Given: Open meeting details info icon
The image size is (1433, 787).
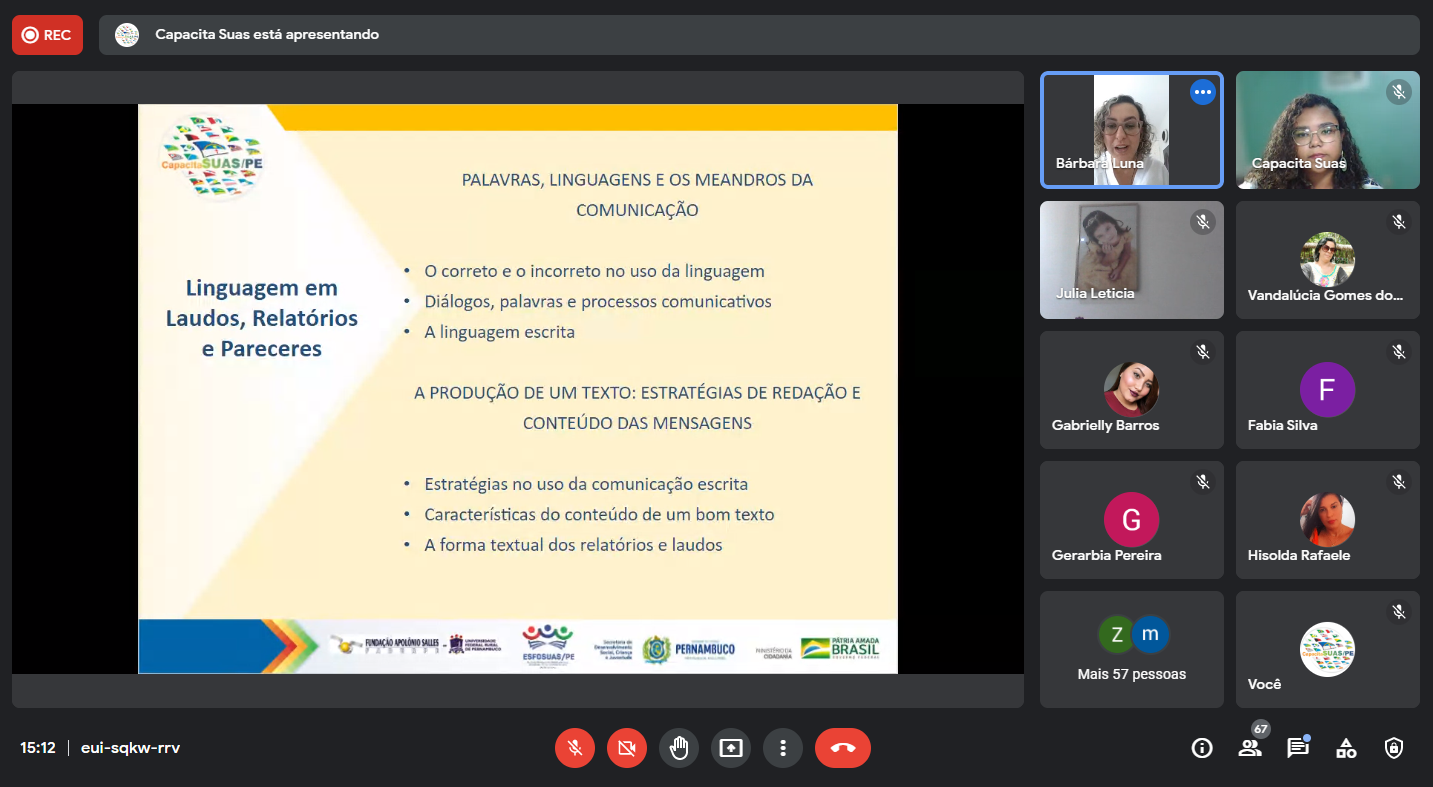Looking at the screenshot, I should point(1202,748).
